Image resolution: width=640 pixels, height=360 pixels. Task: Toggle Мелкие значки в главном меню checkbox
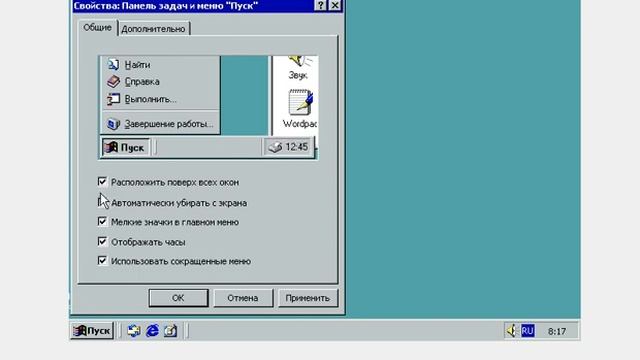[102, 222]
